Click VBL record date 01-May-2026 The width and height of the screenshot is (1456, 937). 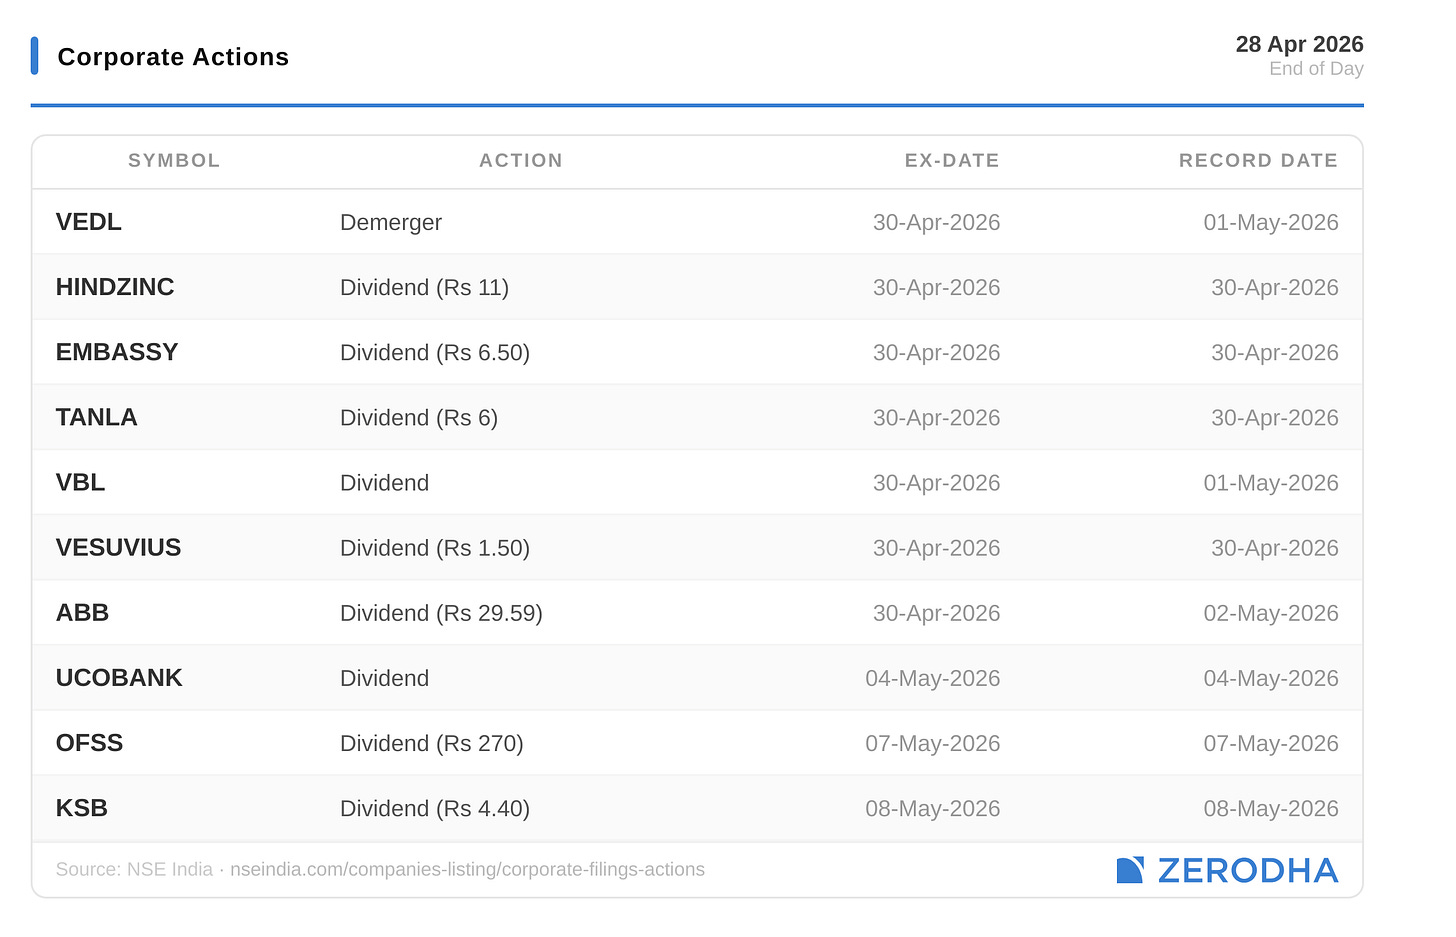(x=1270, y=482)
